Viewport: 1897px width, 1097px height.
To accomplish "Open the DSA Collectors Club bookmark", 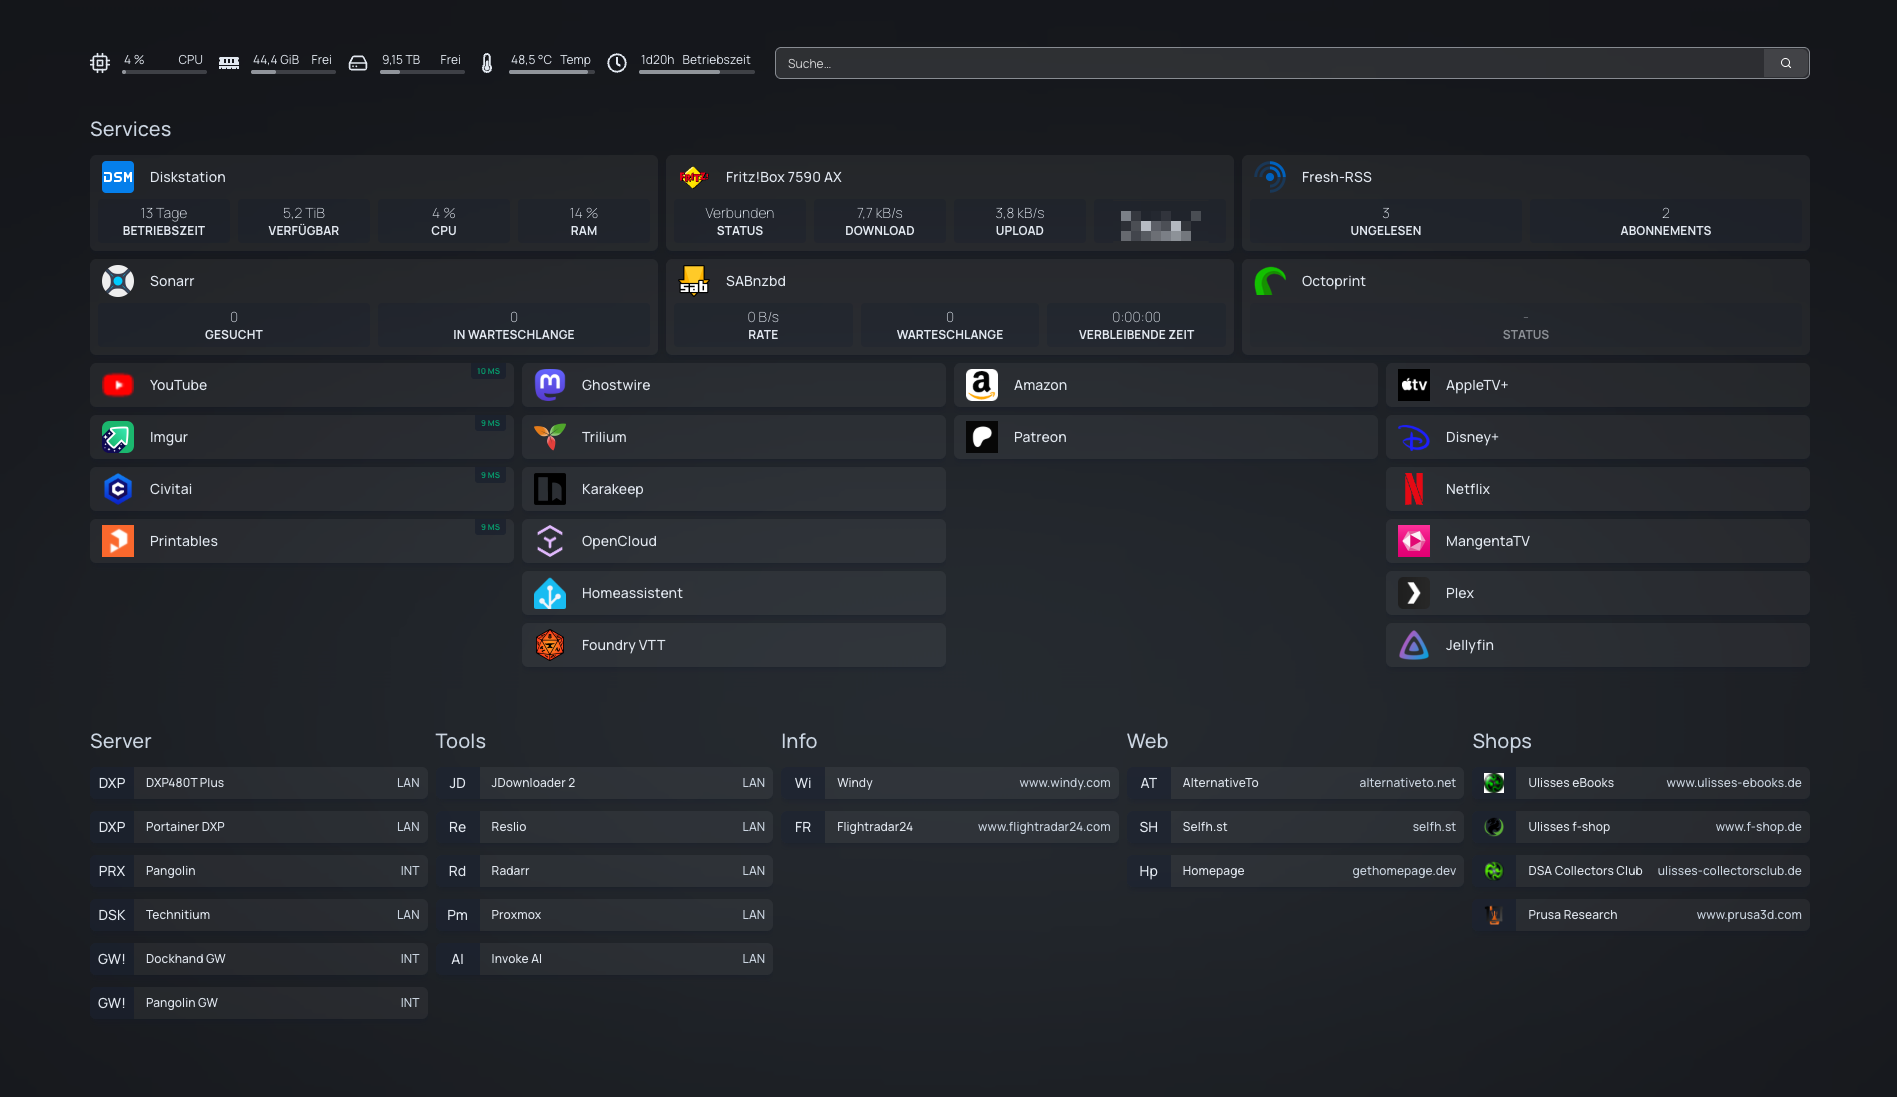I will pos(1641,871).
